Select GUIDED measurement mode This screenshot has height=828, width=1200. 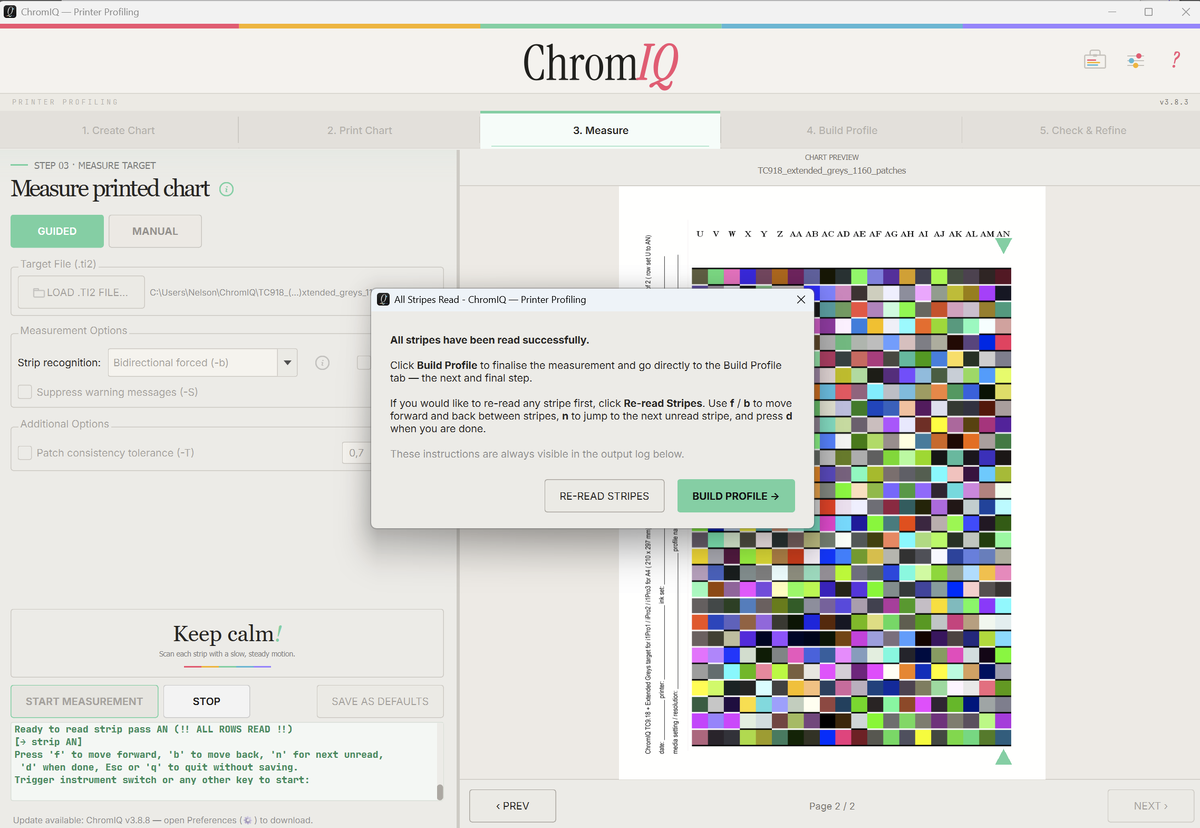coord(57,231)
